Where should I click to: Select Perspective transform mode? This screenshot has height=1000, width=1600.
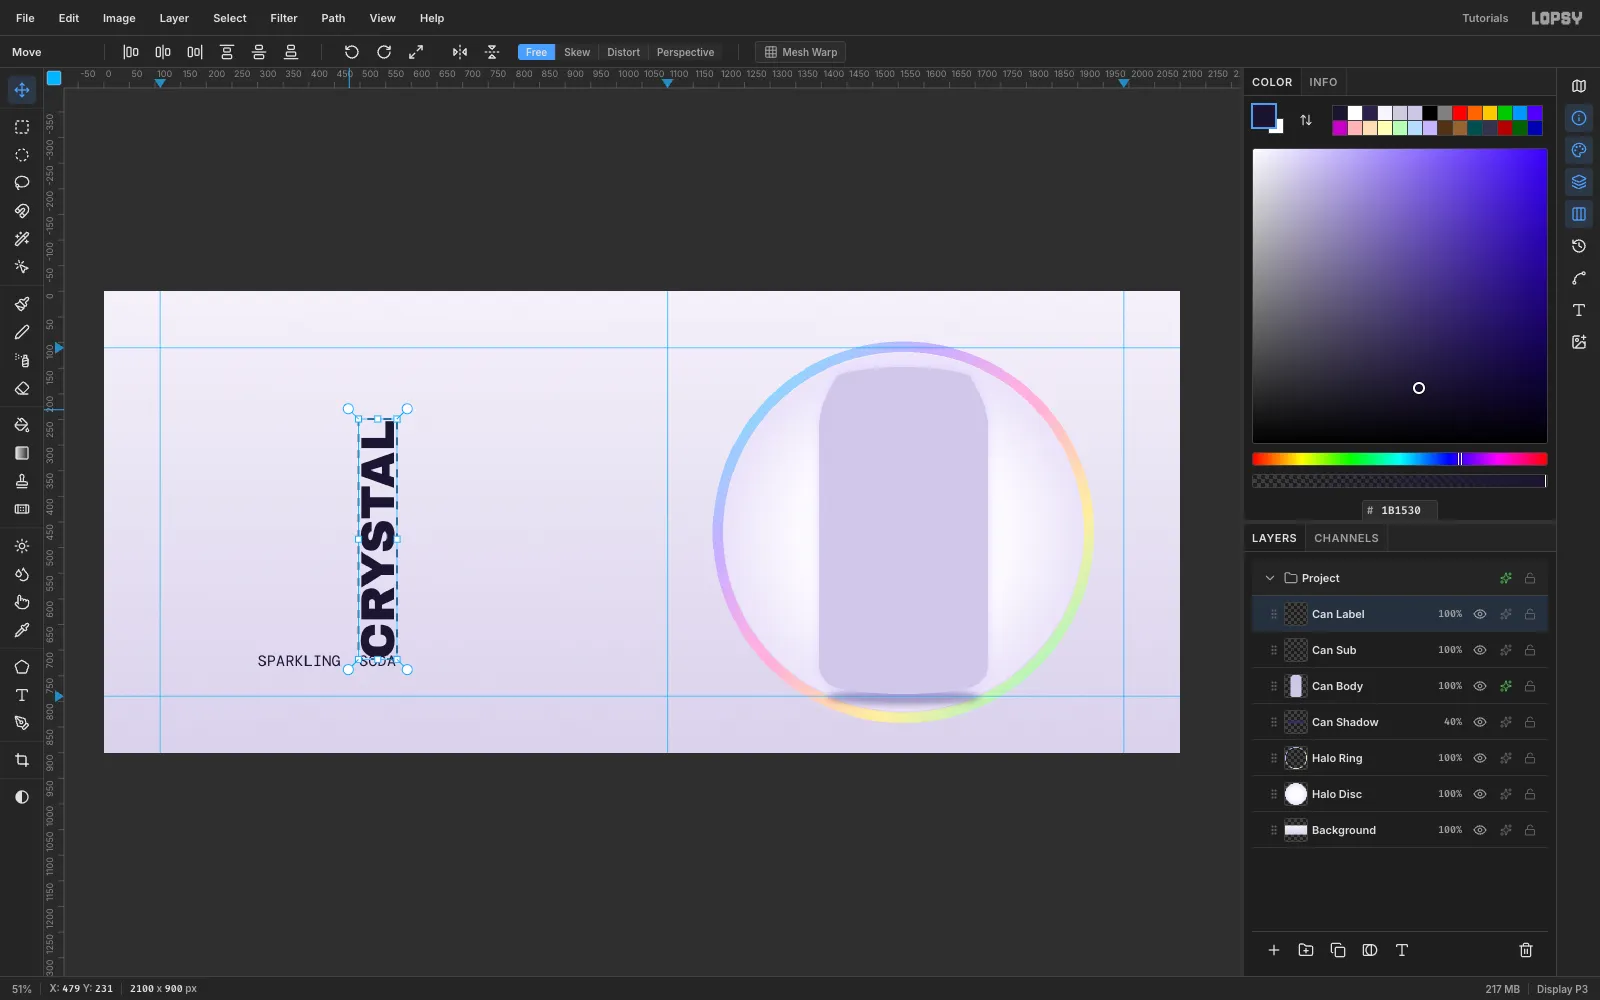pyautogui.click(x=685, y=52)
